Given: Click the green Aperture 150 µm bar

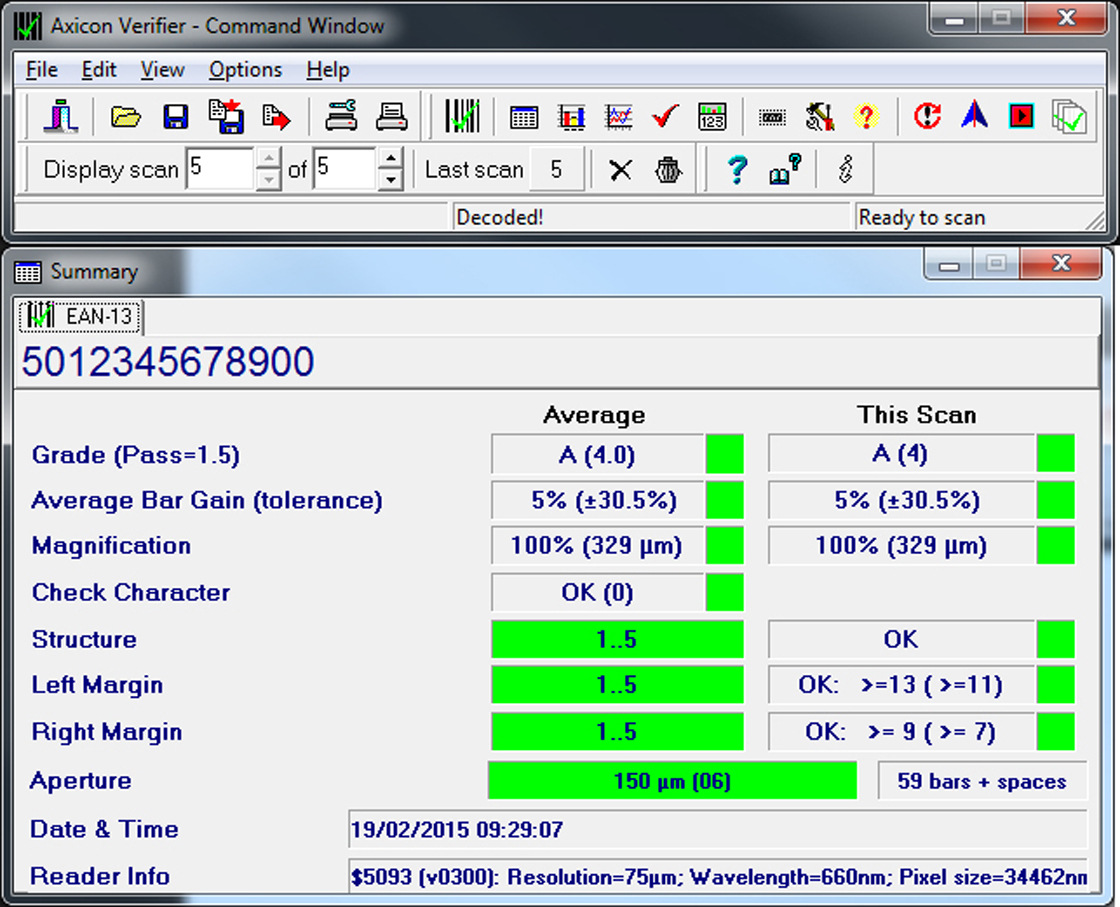Looking at the screenshot, I should coord(671,781).
